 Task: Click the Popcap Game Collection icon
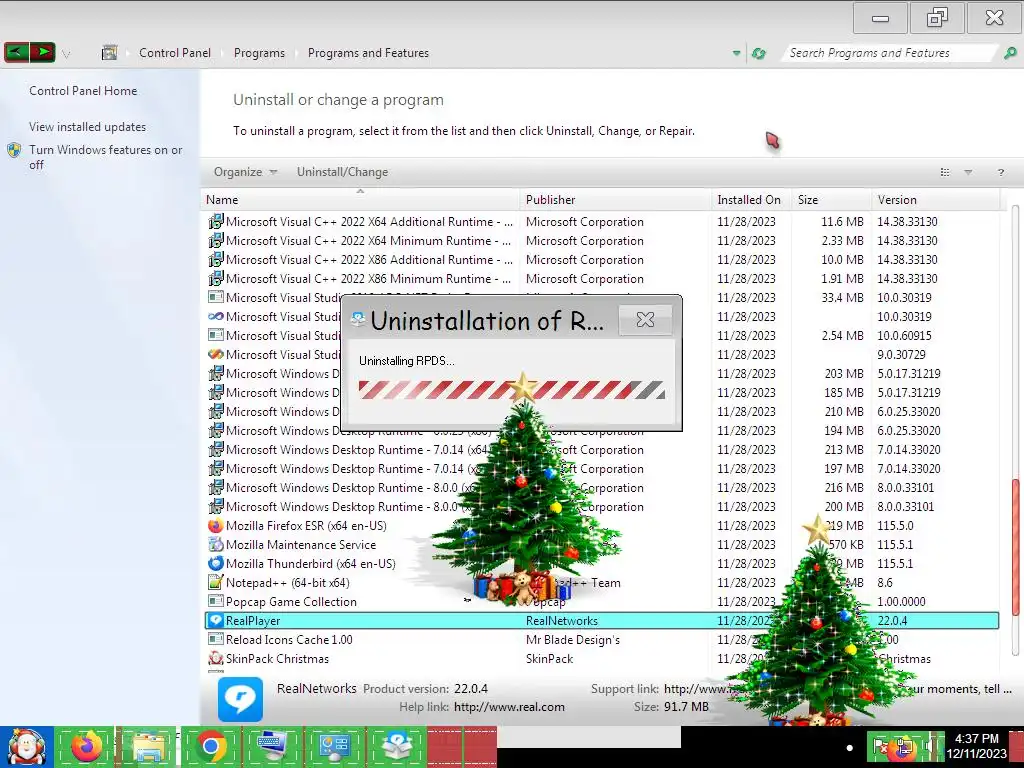click(x=216, y=601)
